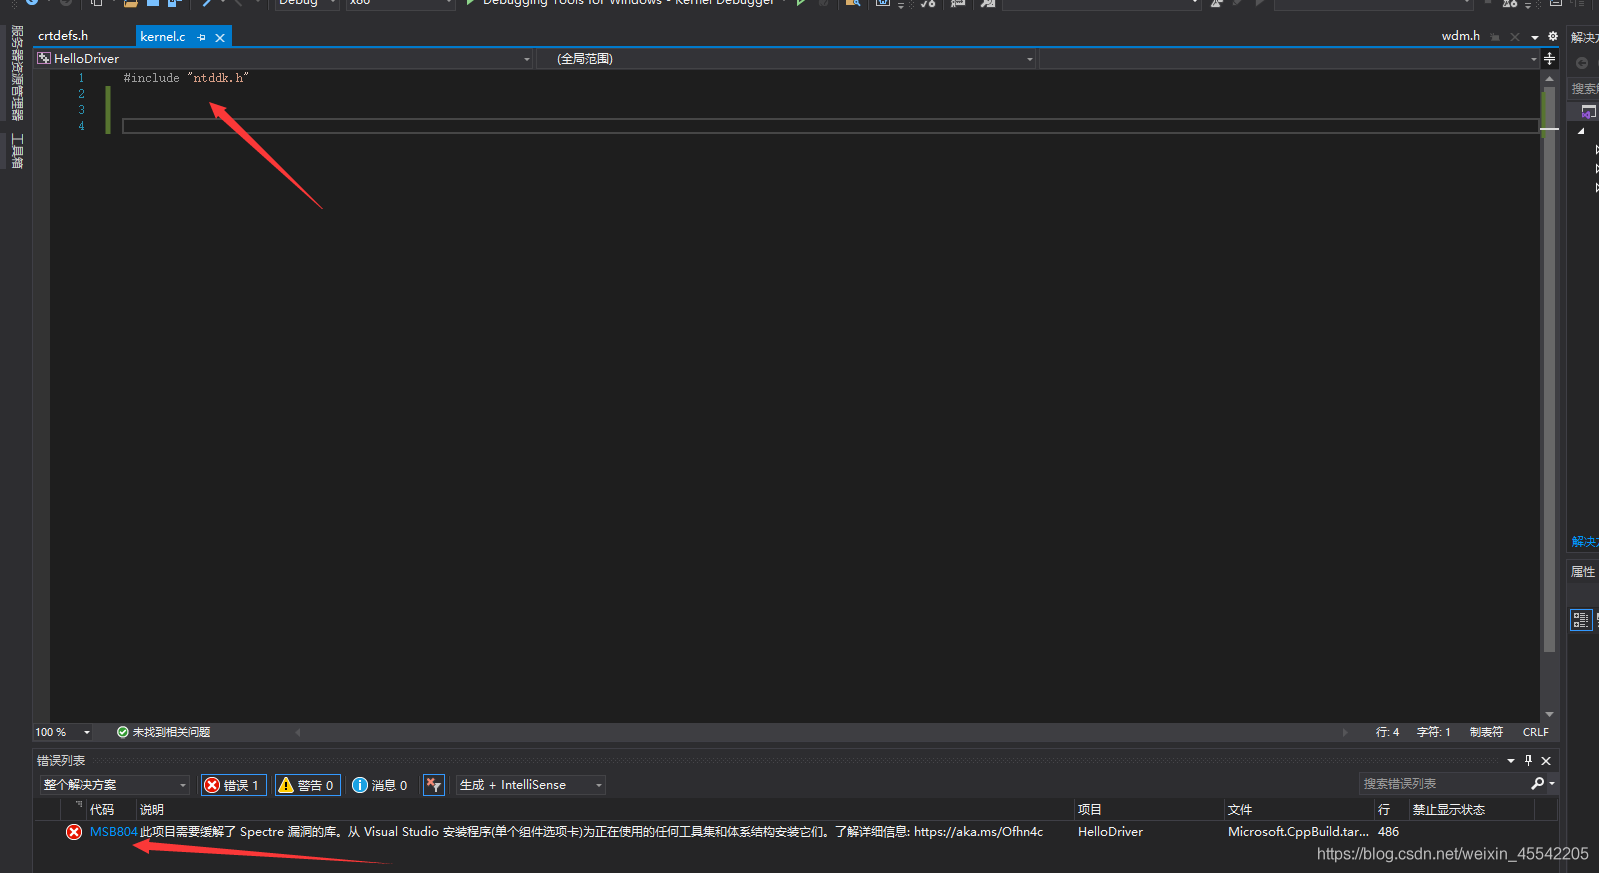1599x873 pixels.
Task: Open the global scope (全局范围) dropdown
Action: click(786, 59)
